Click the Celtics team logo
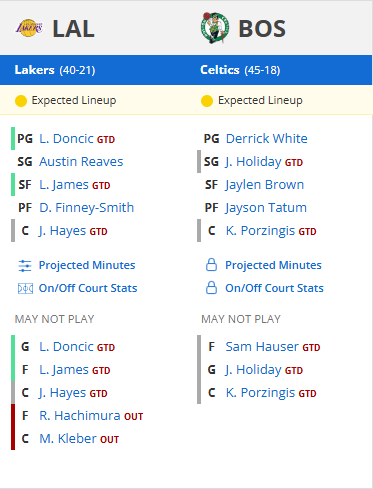Screen dimensions: 373x489 coord(215,28)
